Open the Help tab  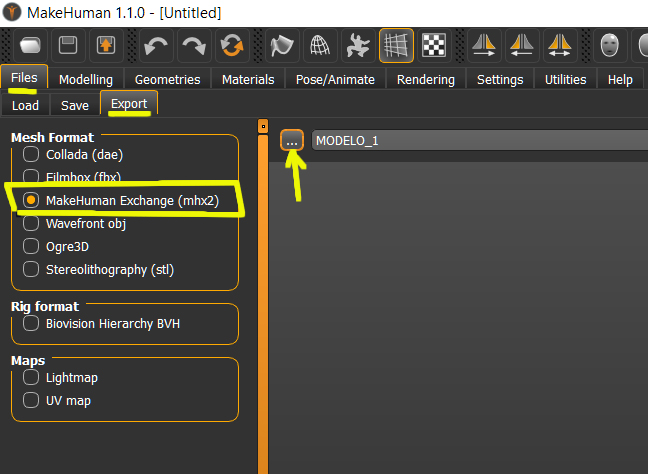[x=620, y=79]
